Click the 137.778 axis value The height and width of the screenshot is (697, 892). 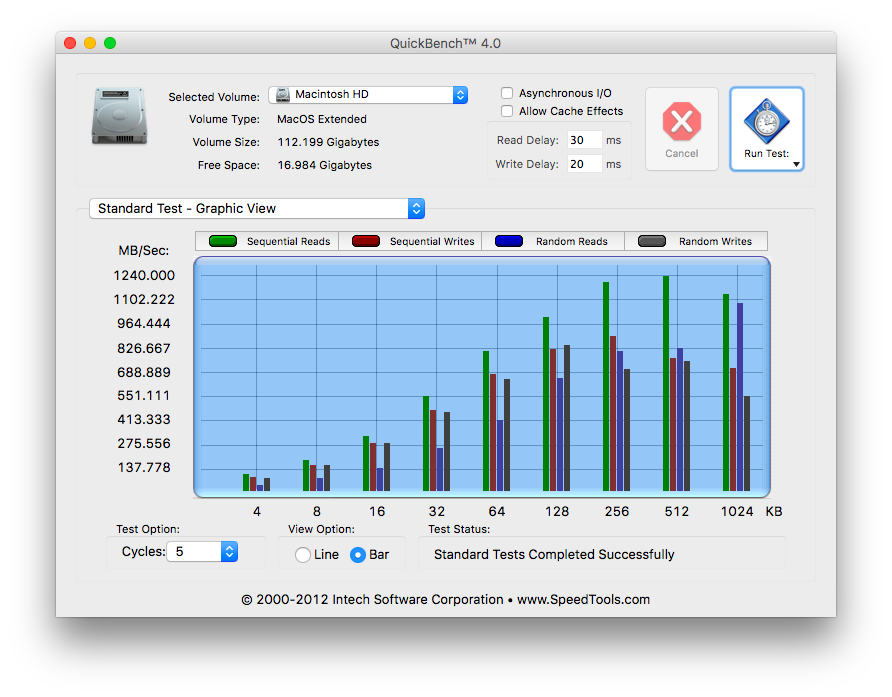pos(144,468)
